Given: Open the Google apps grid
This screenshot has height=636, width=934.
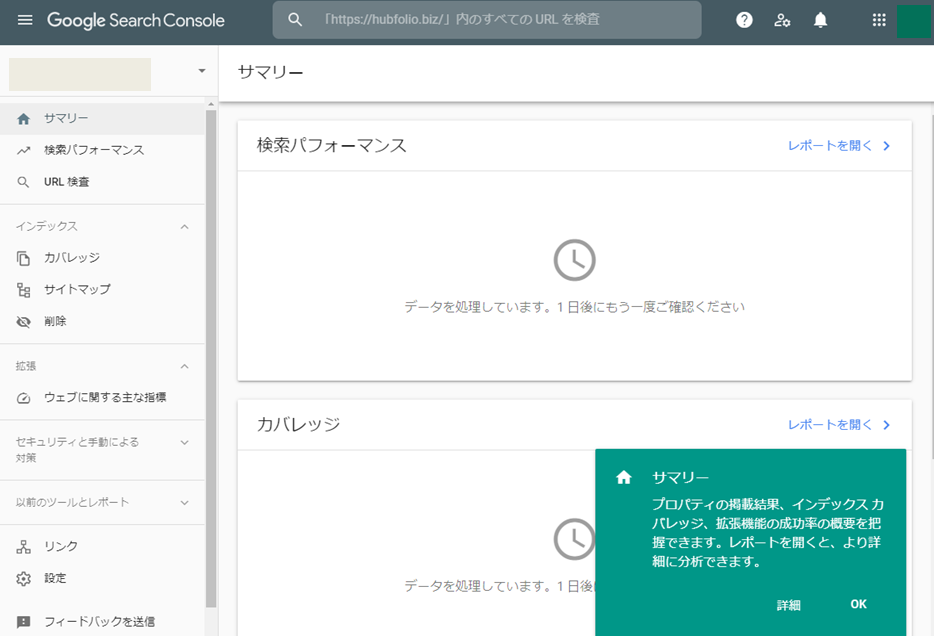Looking at the screenshot, I should tap(879, 20).
